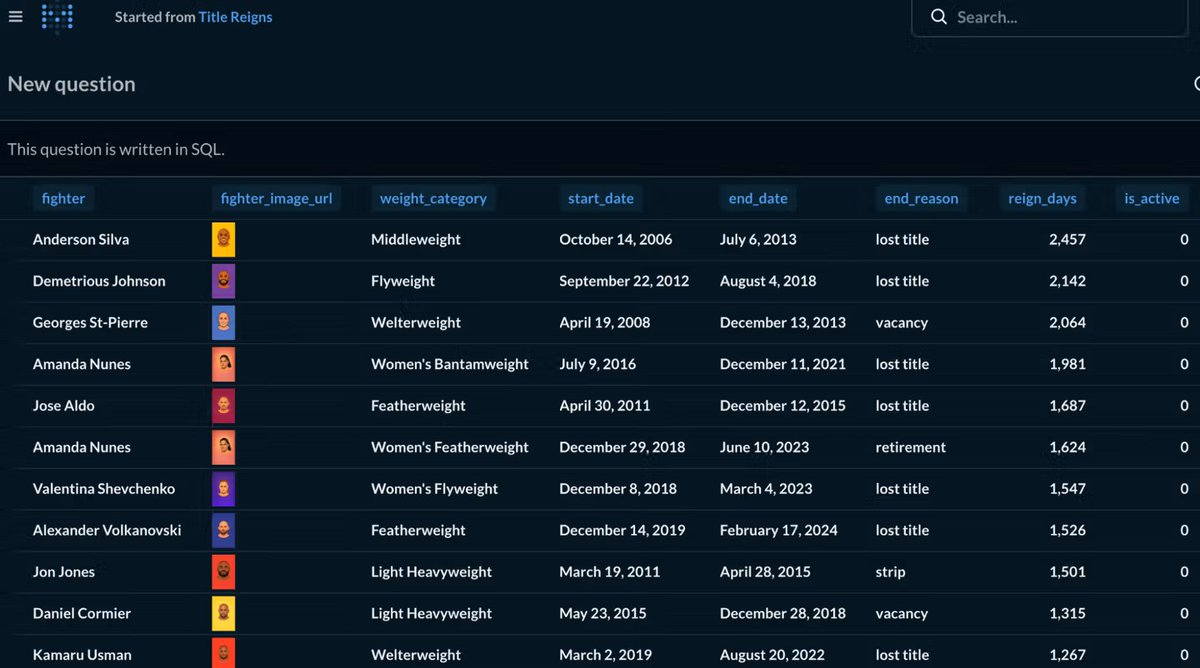
Task: Click the start_date column header
Action: pos(601,198)
